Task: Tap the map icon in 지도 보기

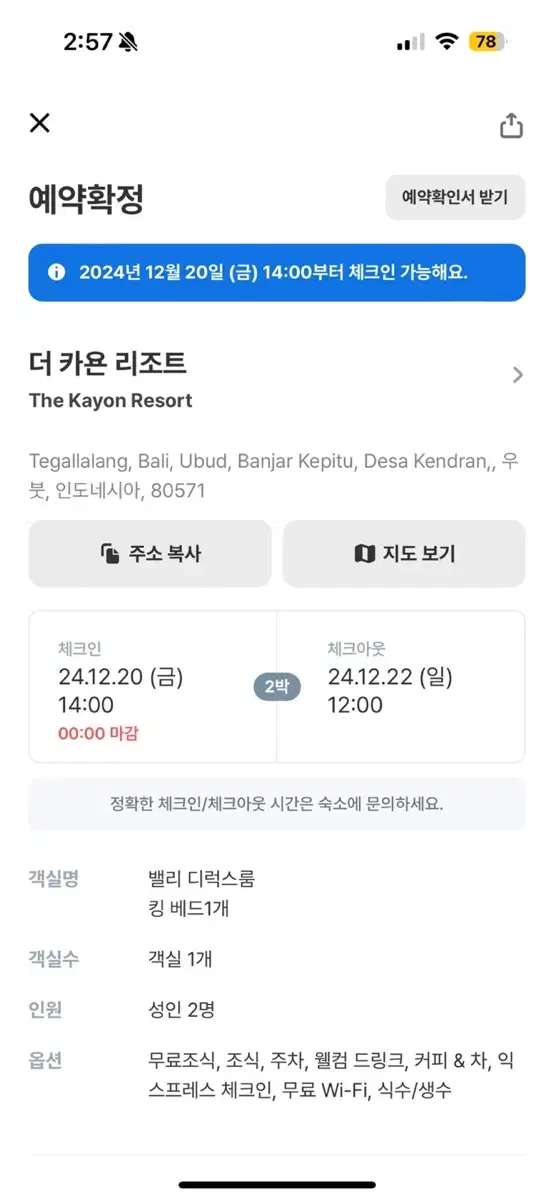Action: pos(364,553)
